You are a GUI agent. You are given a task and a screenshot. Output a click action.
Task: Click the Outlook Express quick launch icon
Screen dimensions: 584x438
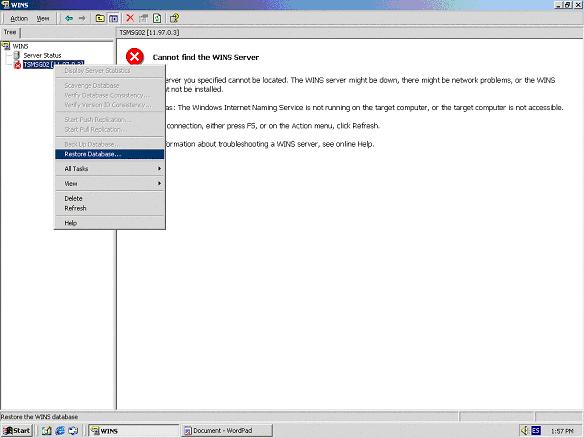coord(73,431)
